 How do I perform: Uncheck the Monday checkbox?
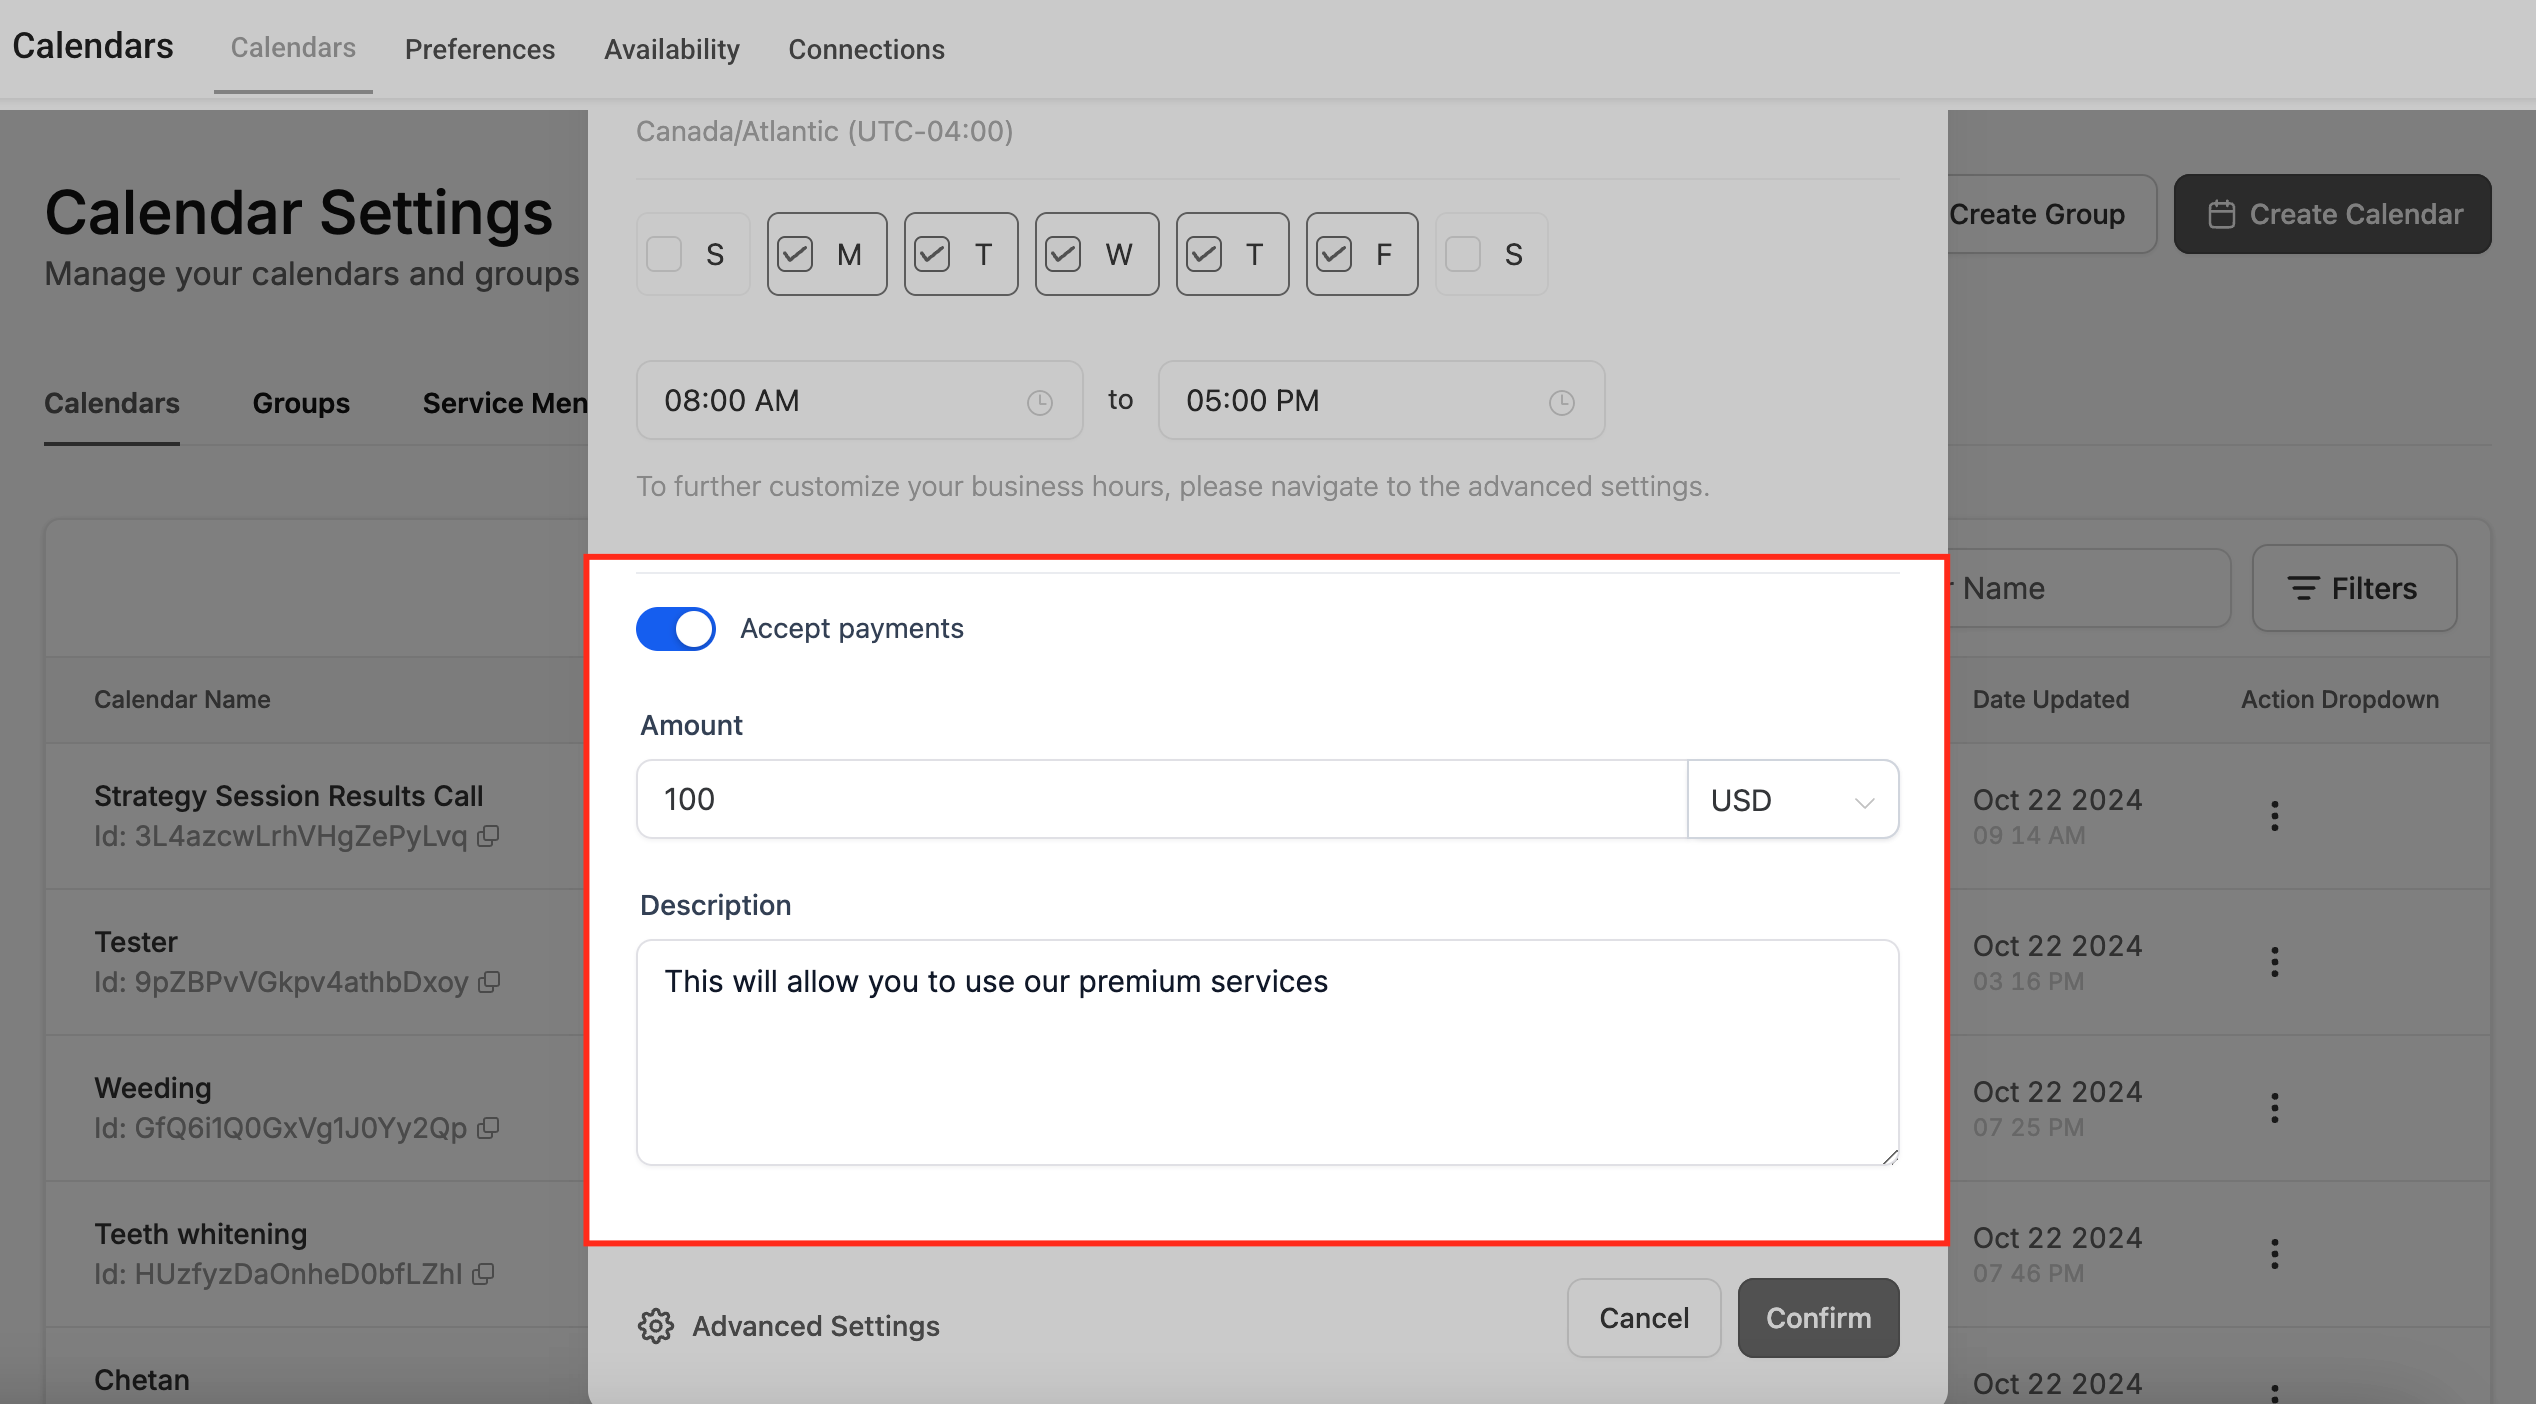click(796, 254)
